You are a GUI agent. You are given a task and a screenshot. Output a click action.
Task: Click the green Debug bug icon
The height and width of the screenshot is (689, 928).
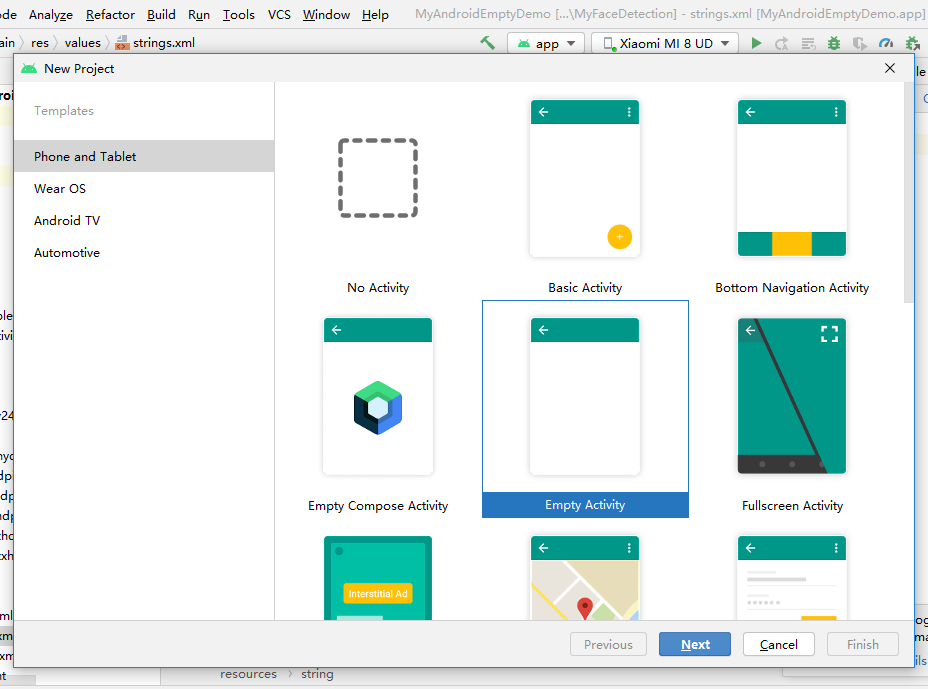[834, 43]
